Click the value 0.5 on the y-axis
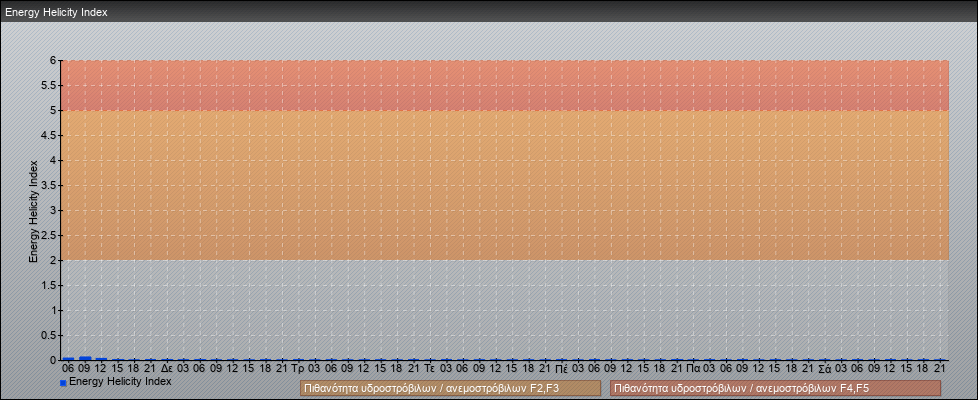Image resolution: width=978 pixels, height=400 pixels. click(x=49, y=335)
